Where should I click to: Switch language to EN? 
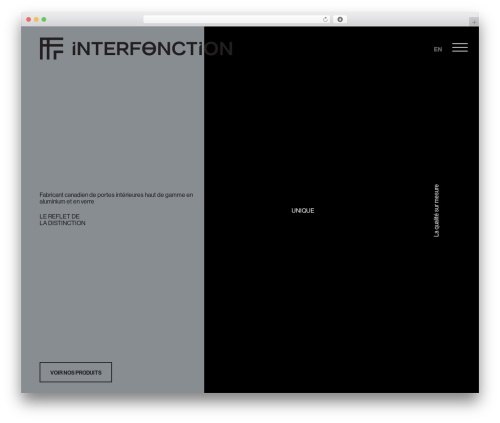[438, 49]
